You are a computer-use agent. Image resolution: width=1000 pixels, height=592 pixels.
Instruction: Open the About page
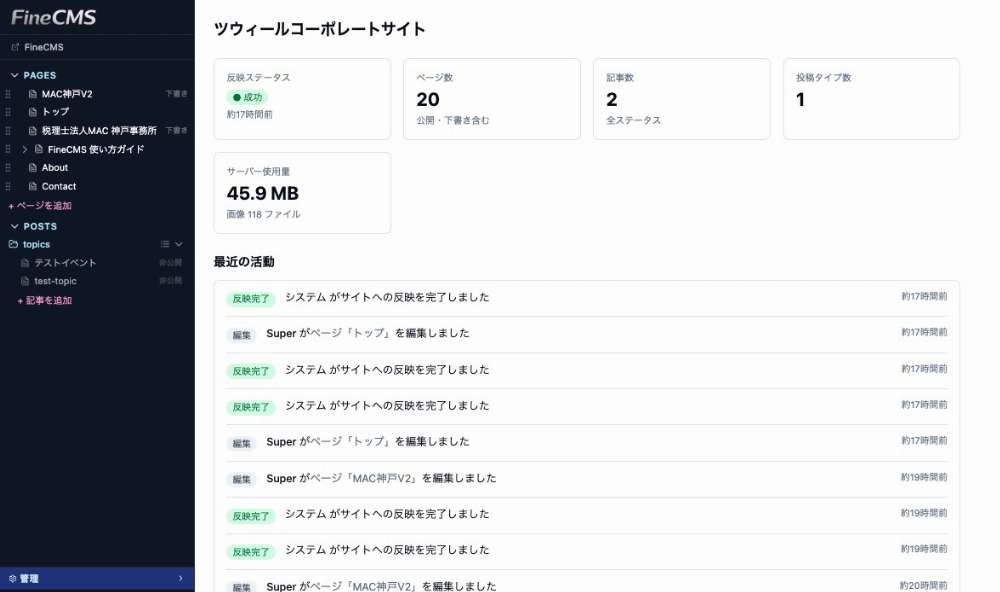click(x=55, y=168)
